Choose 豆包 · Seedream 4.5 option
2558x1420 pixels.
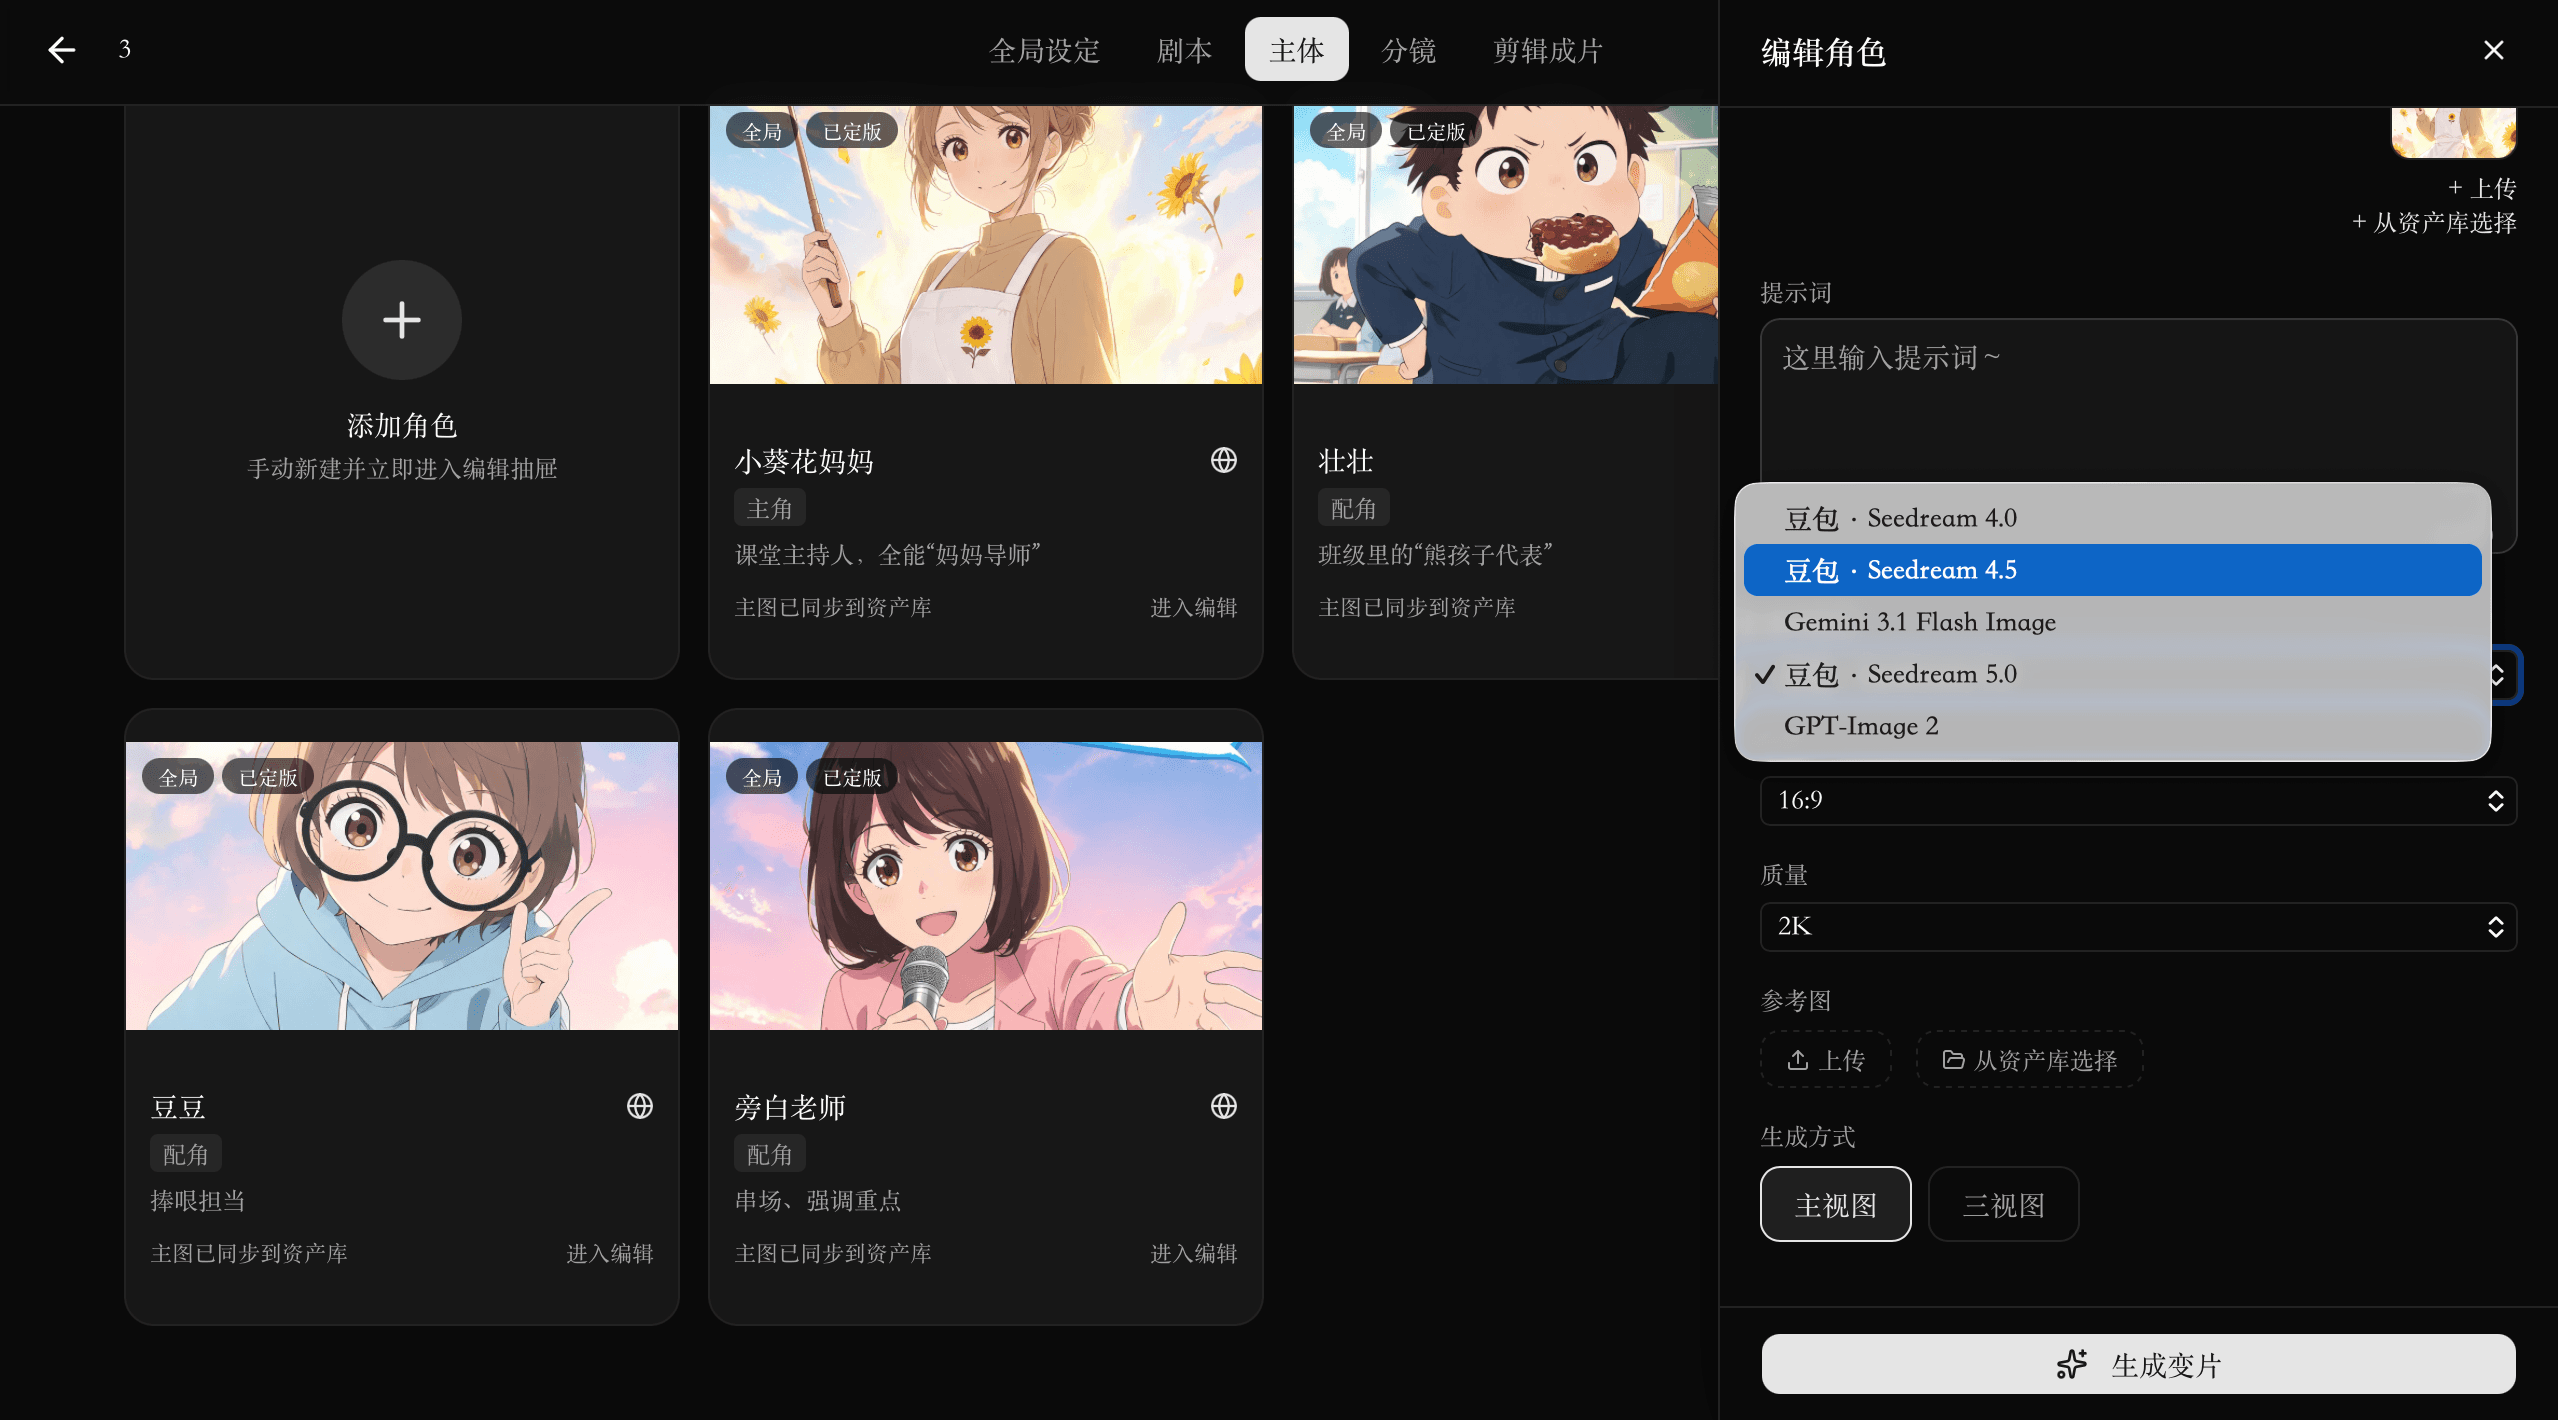coord(2112,570)
